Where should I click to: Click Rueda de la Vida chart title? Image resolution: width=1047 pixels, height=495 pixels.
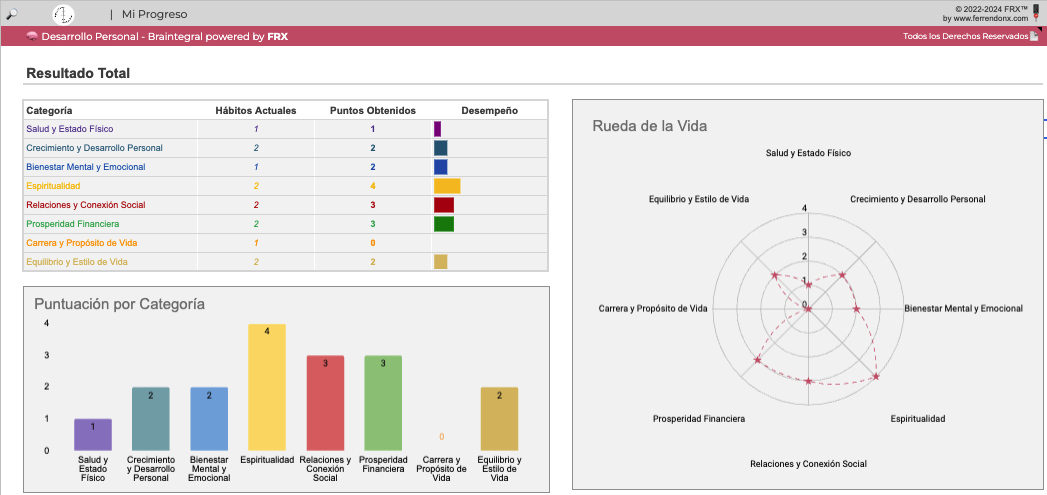650,126
